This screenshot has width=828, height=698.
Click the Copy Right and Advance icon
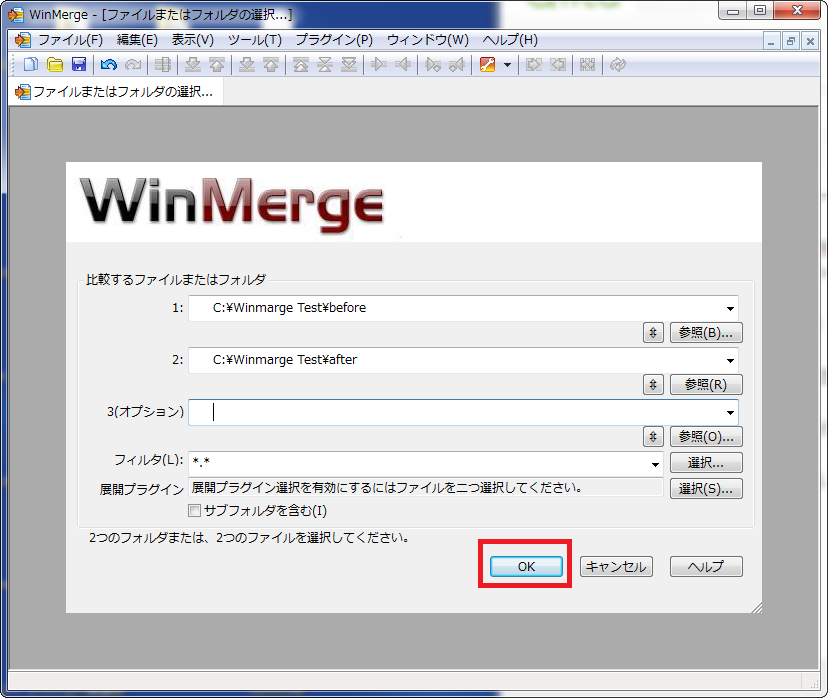[433, 64]
